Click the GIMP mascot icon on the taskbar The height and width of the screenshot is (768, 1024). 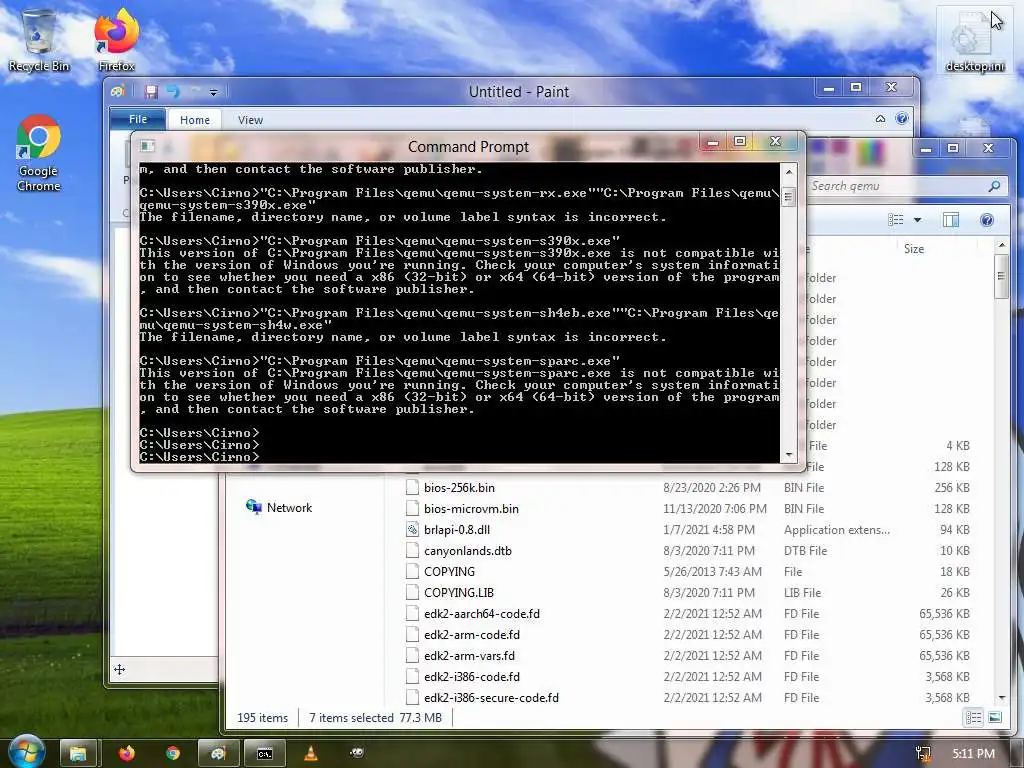[x=357, y=753]
